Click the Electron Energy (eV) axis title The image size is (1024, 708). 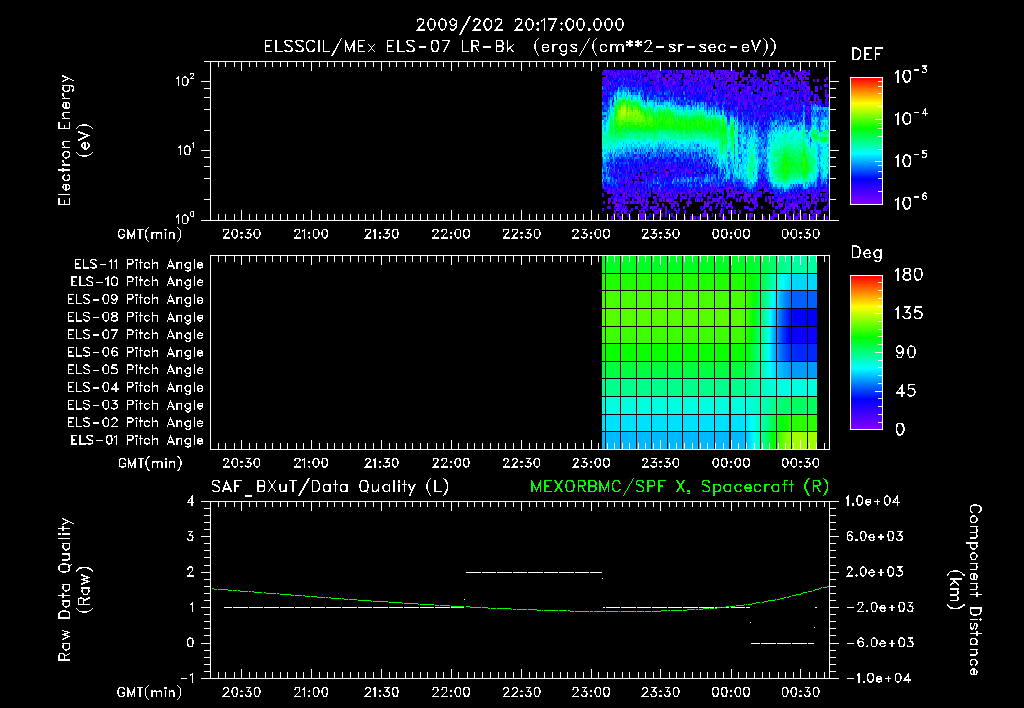(74, 140)
